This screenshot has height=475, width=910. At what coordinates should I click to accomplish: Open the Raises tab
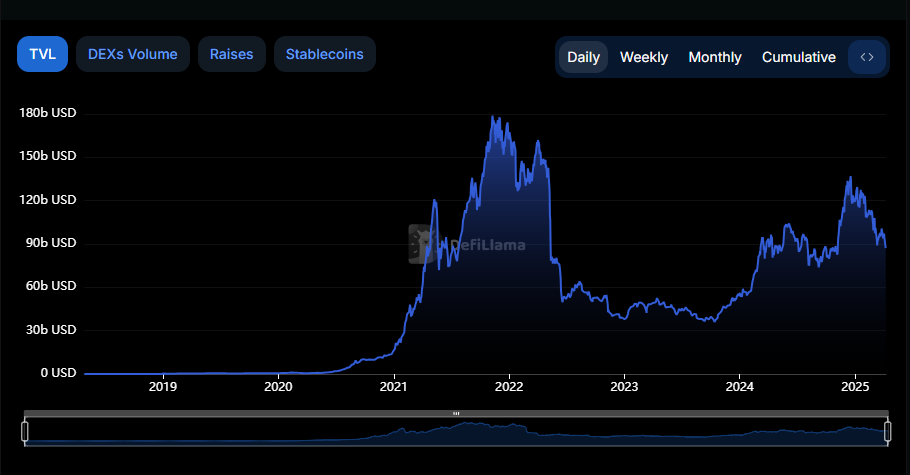(x=232, y=54)
